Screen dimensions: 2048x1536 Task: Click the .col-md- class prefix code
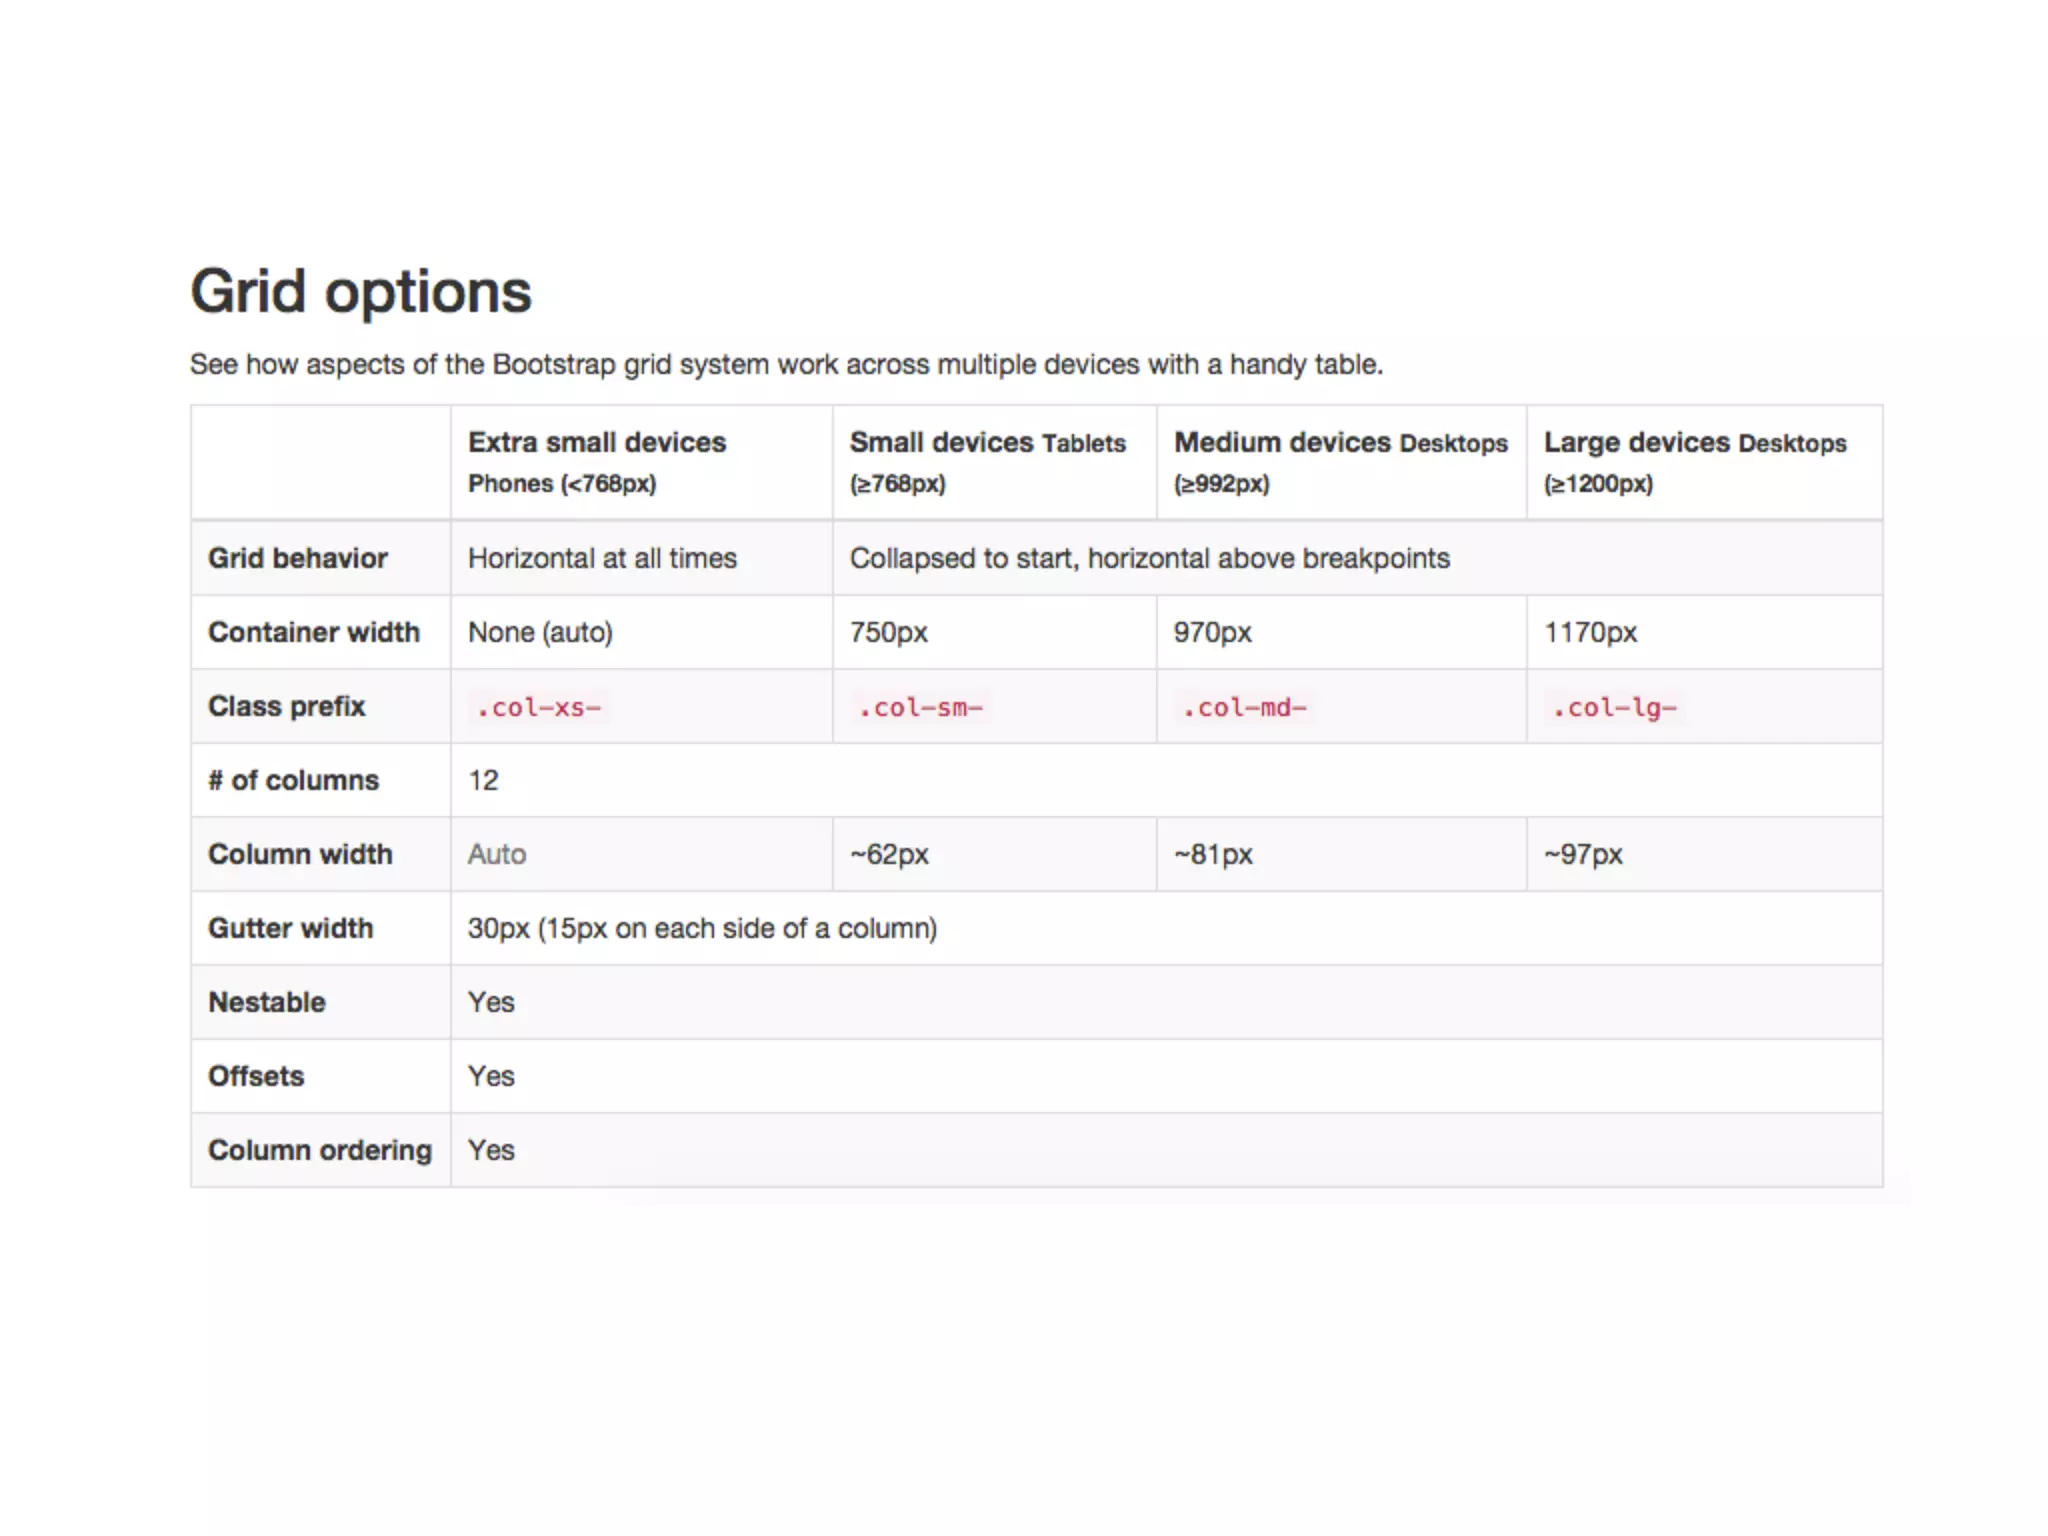1245,708
